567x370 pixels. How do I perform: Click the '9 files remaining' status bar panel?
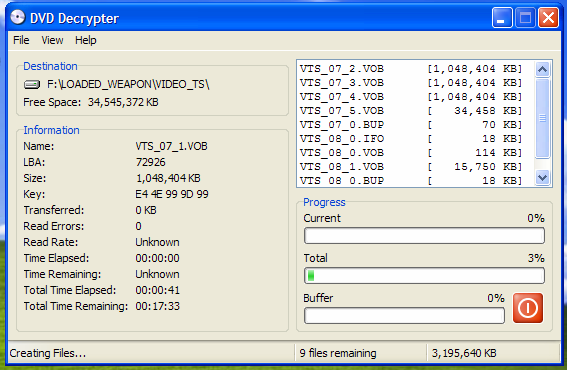coord(361,353)
